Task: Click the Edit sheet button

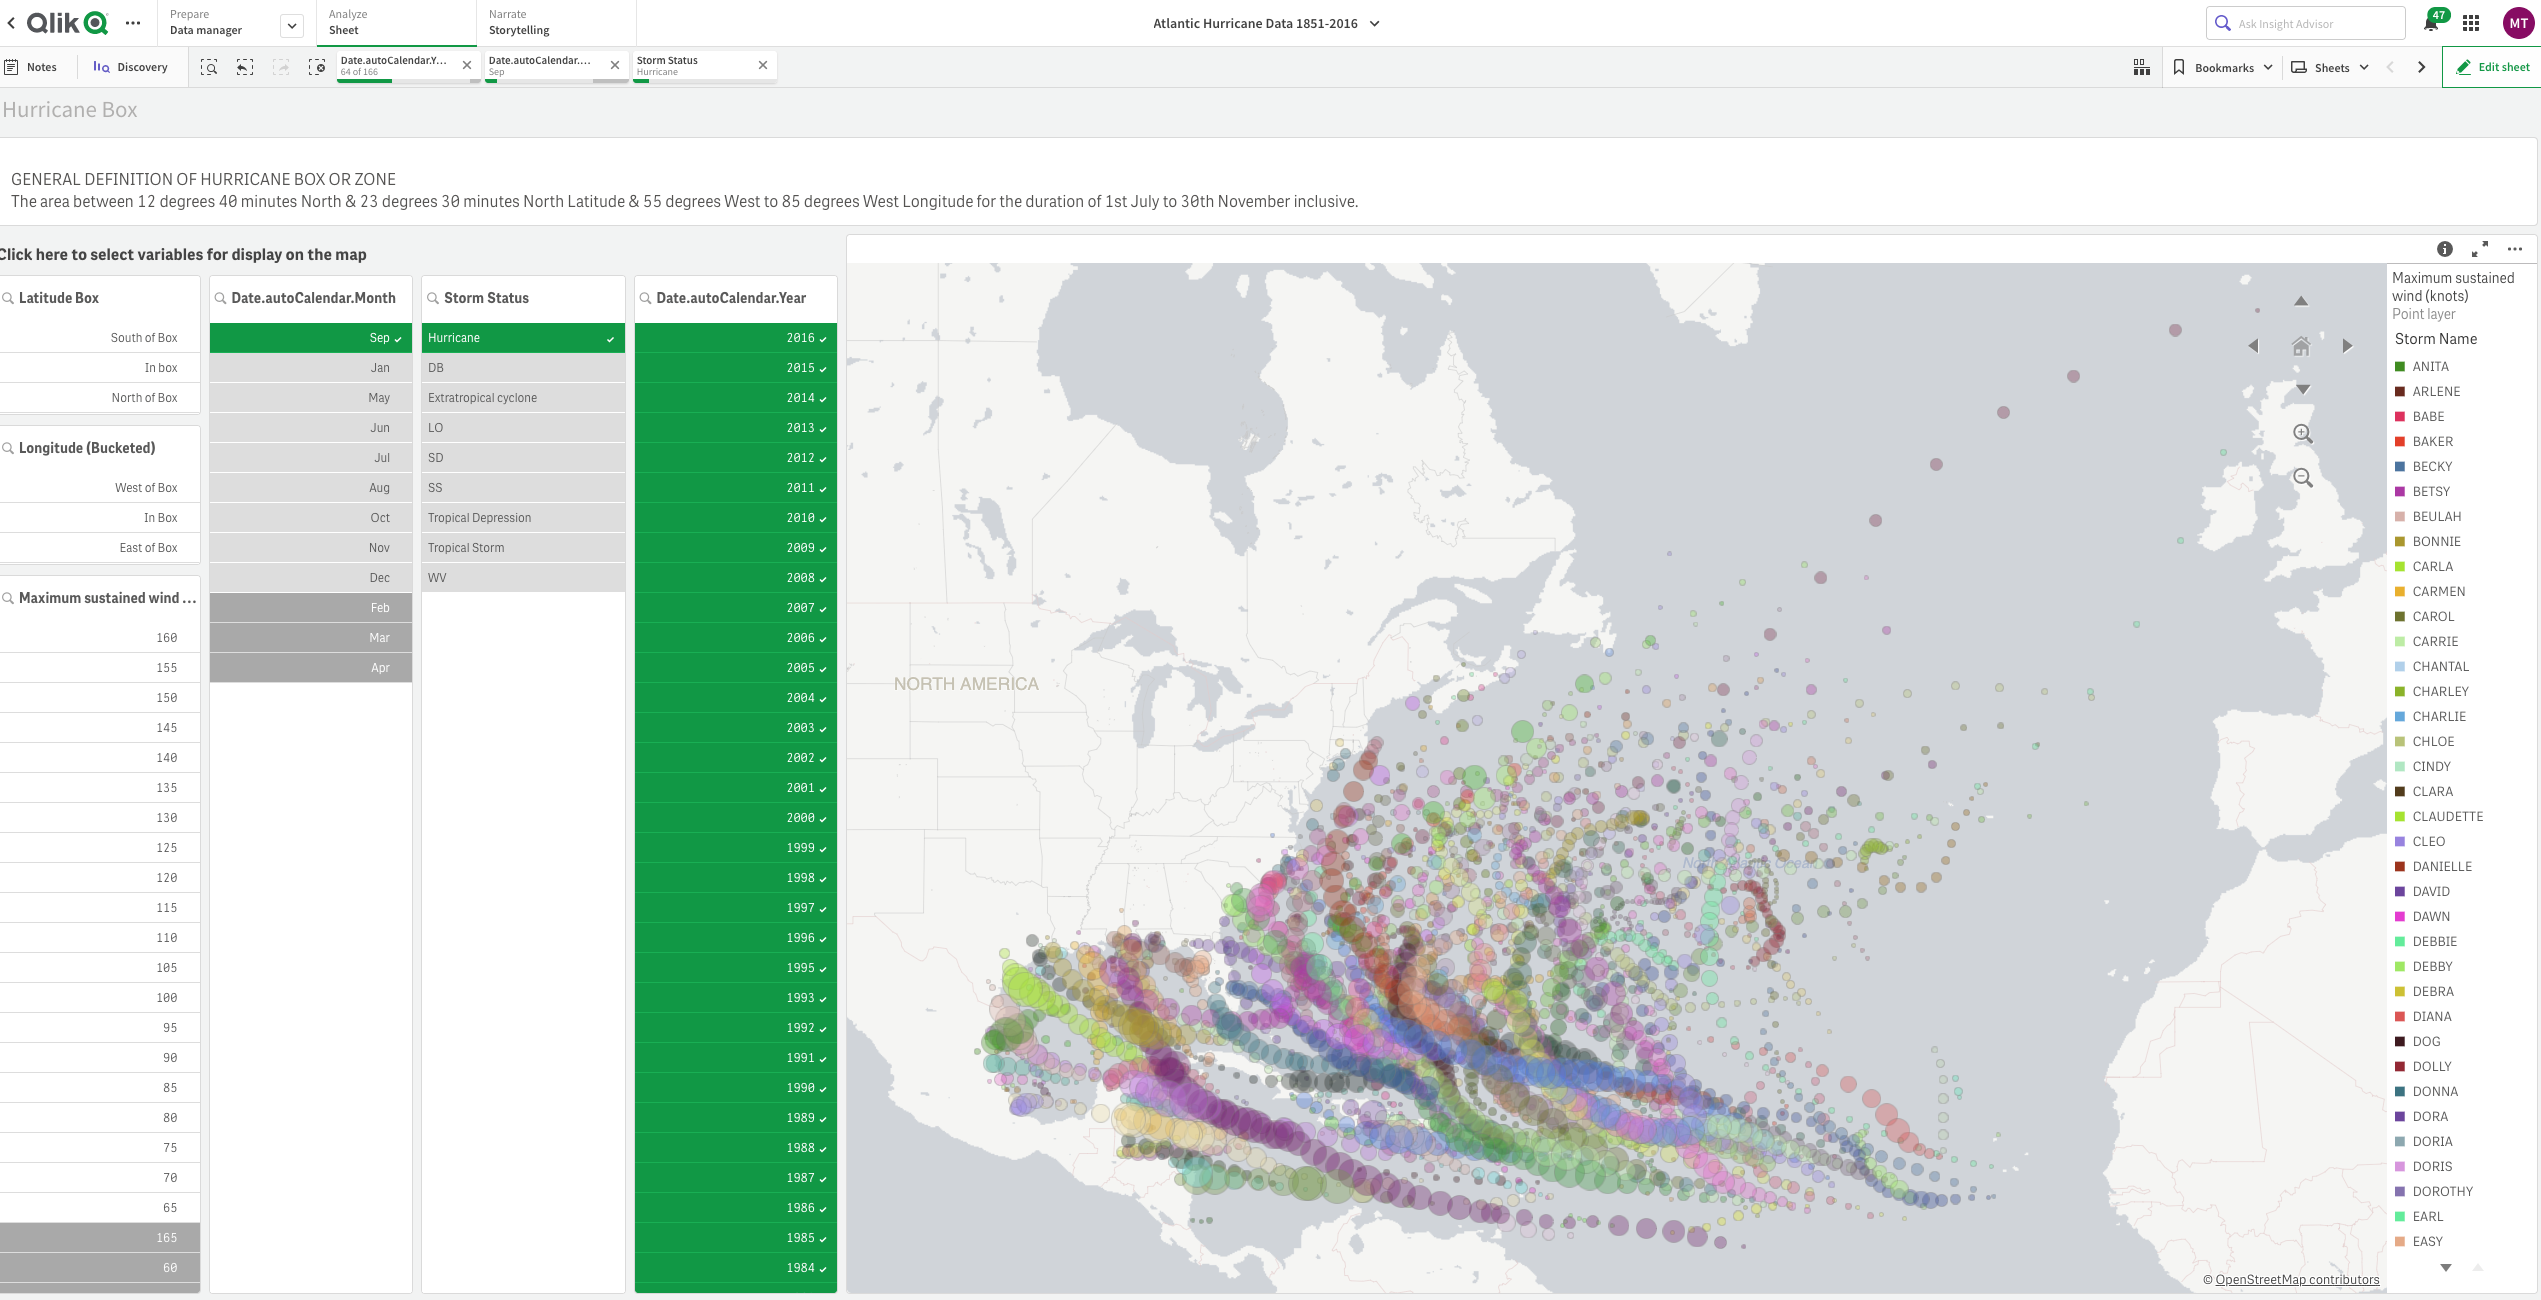Action: (x=2493, y=66)
